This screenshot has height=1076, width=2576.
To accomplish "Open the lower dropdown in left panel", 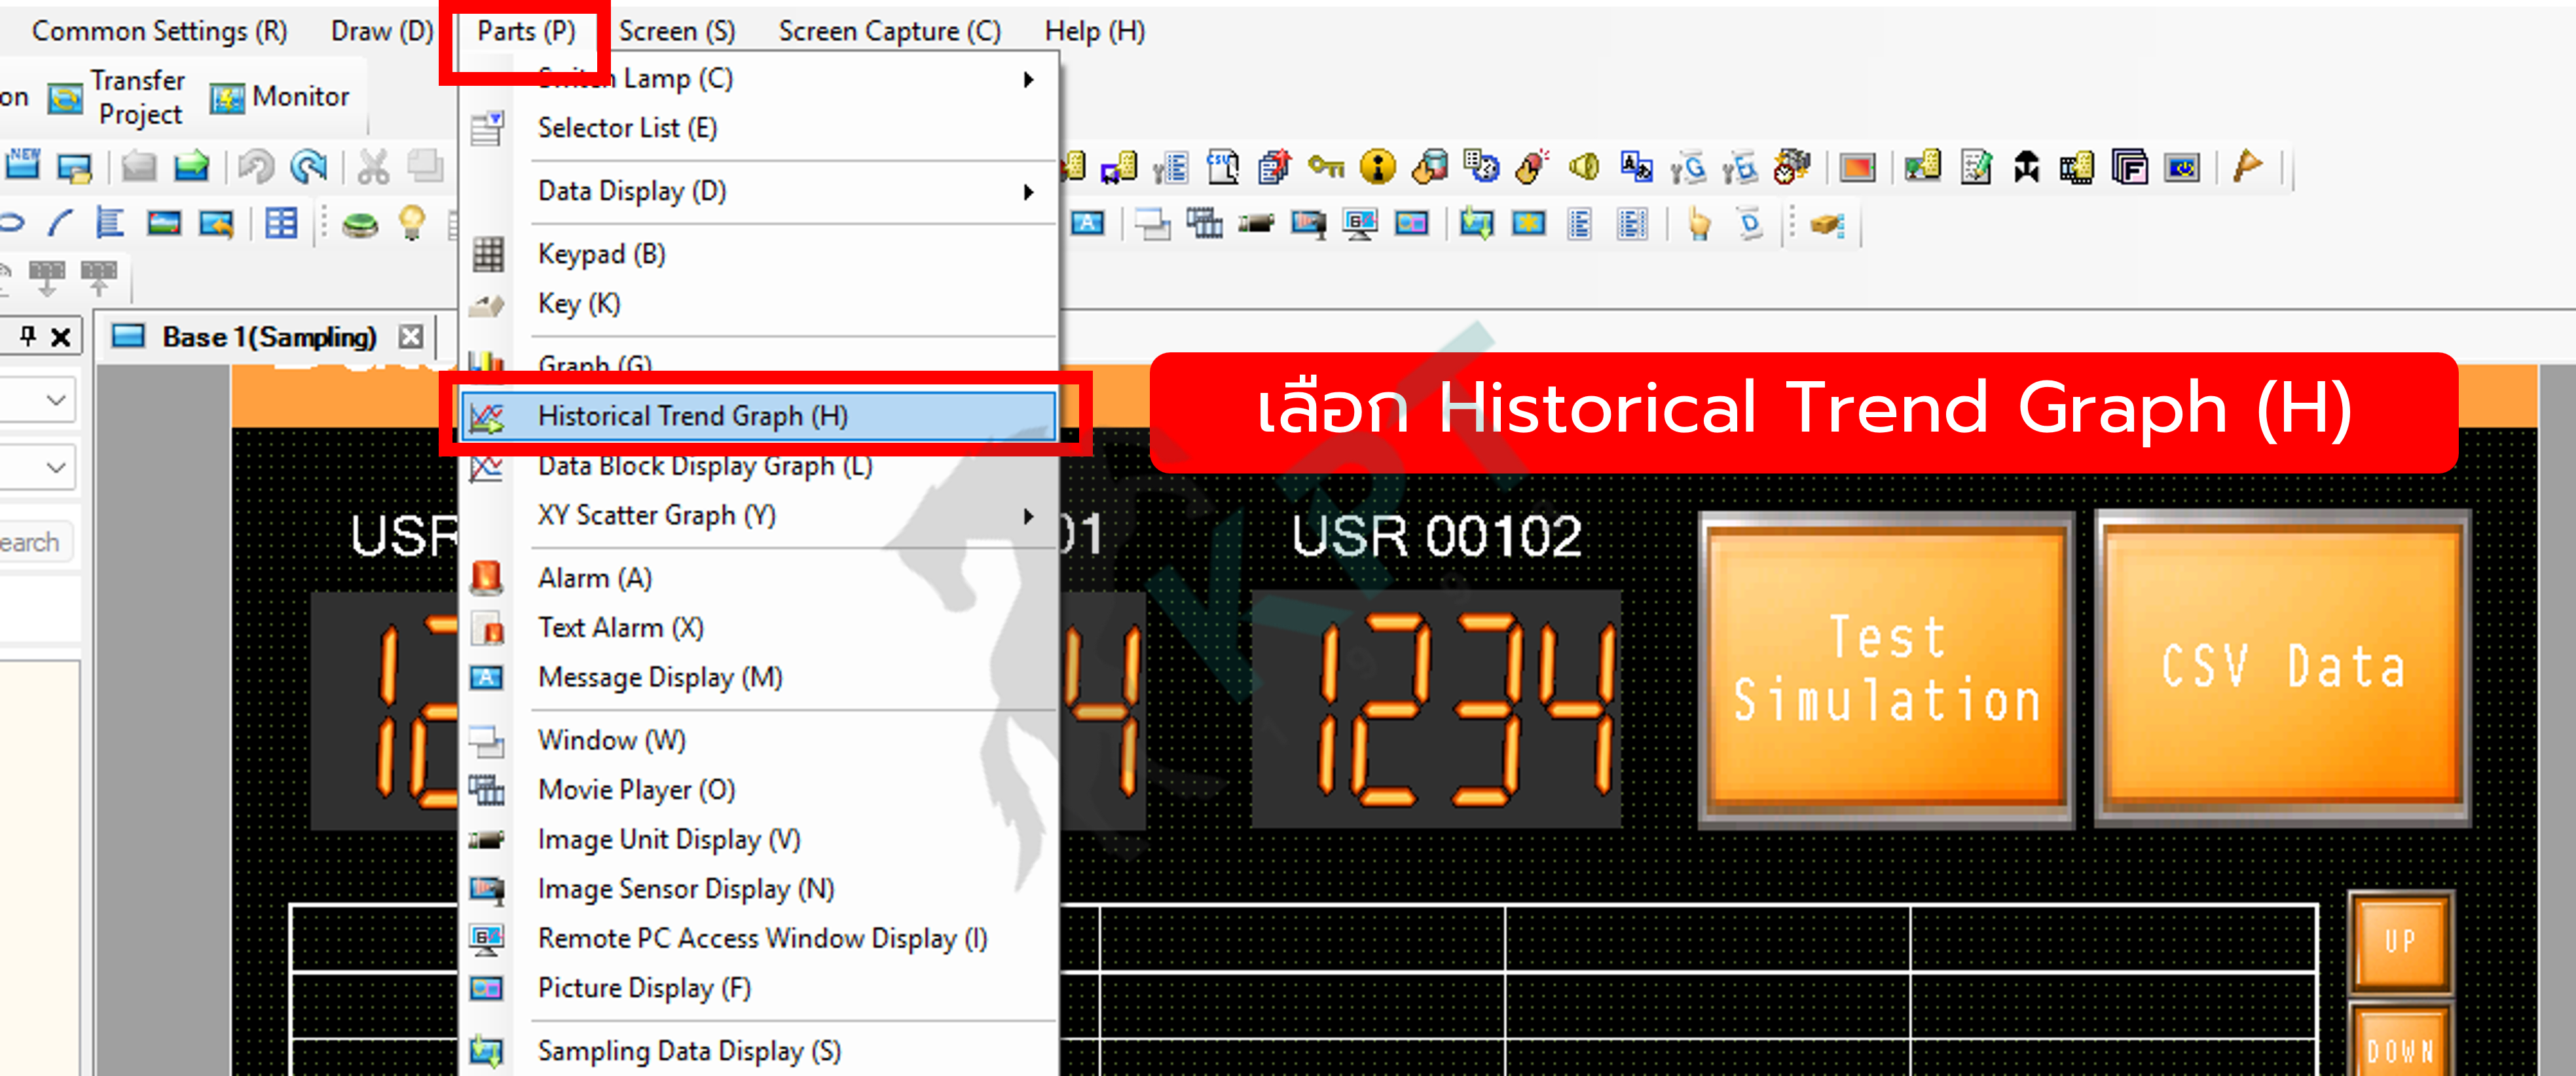I will (x=57, y=467).
